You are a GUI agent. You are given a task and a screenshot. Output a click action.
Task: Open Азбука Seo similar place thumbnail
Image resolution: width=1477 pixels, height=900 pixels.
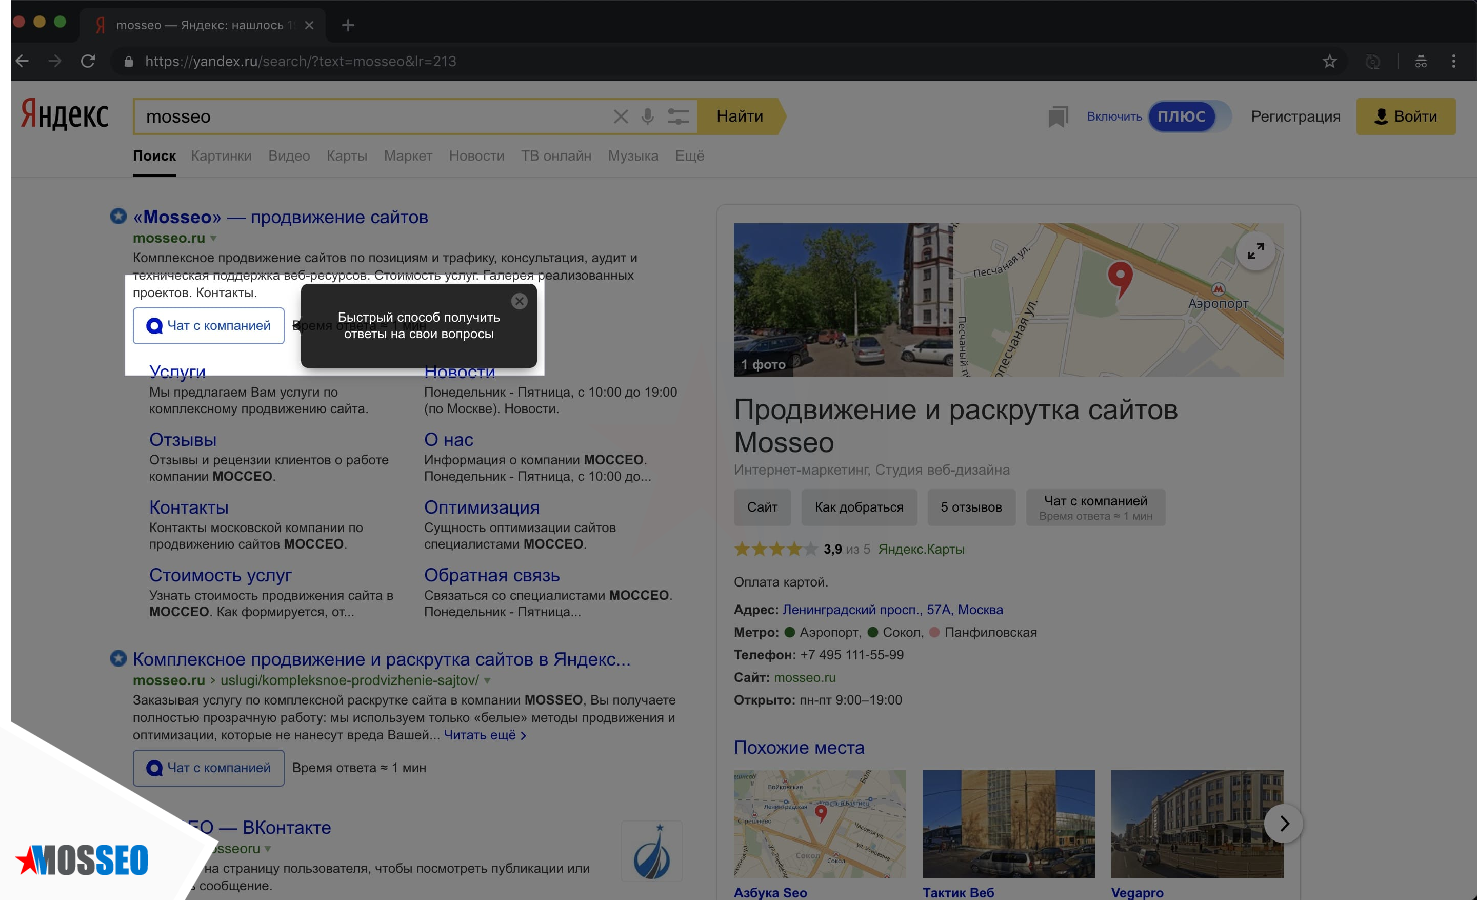(820, 824)
